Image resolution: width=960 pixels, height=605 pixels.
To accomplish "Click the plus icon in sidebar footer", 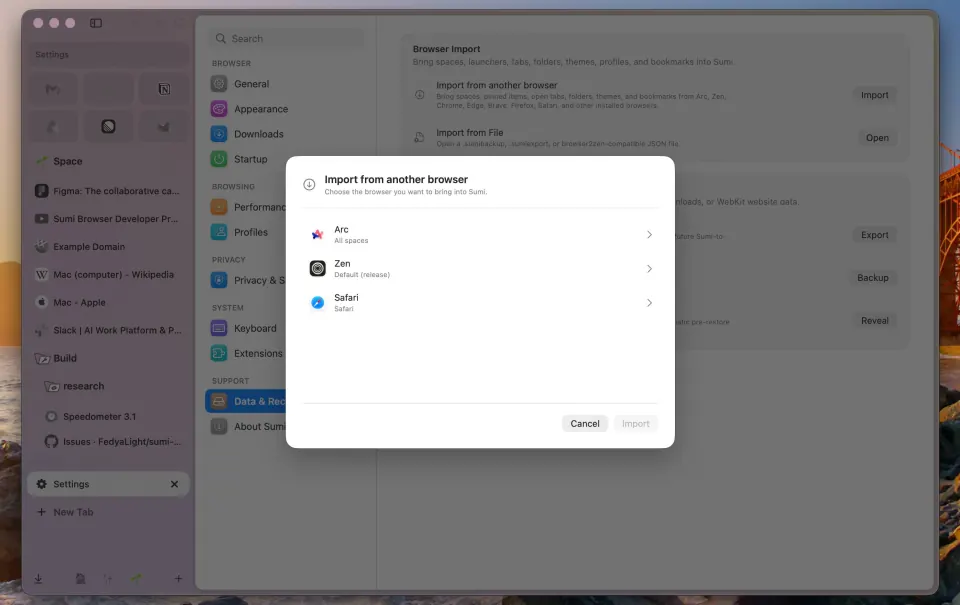I will (x=178, y=579).
